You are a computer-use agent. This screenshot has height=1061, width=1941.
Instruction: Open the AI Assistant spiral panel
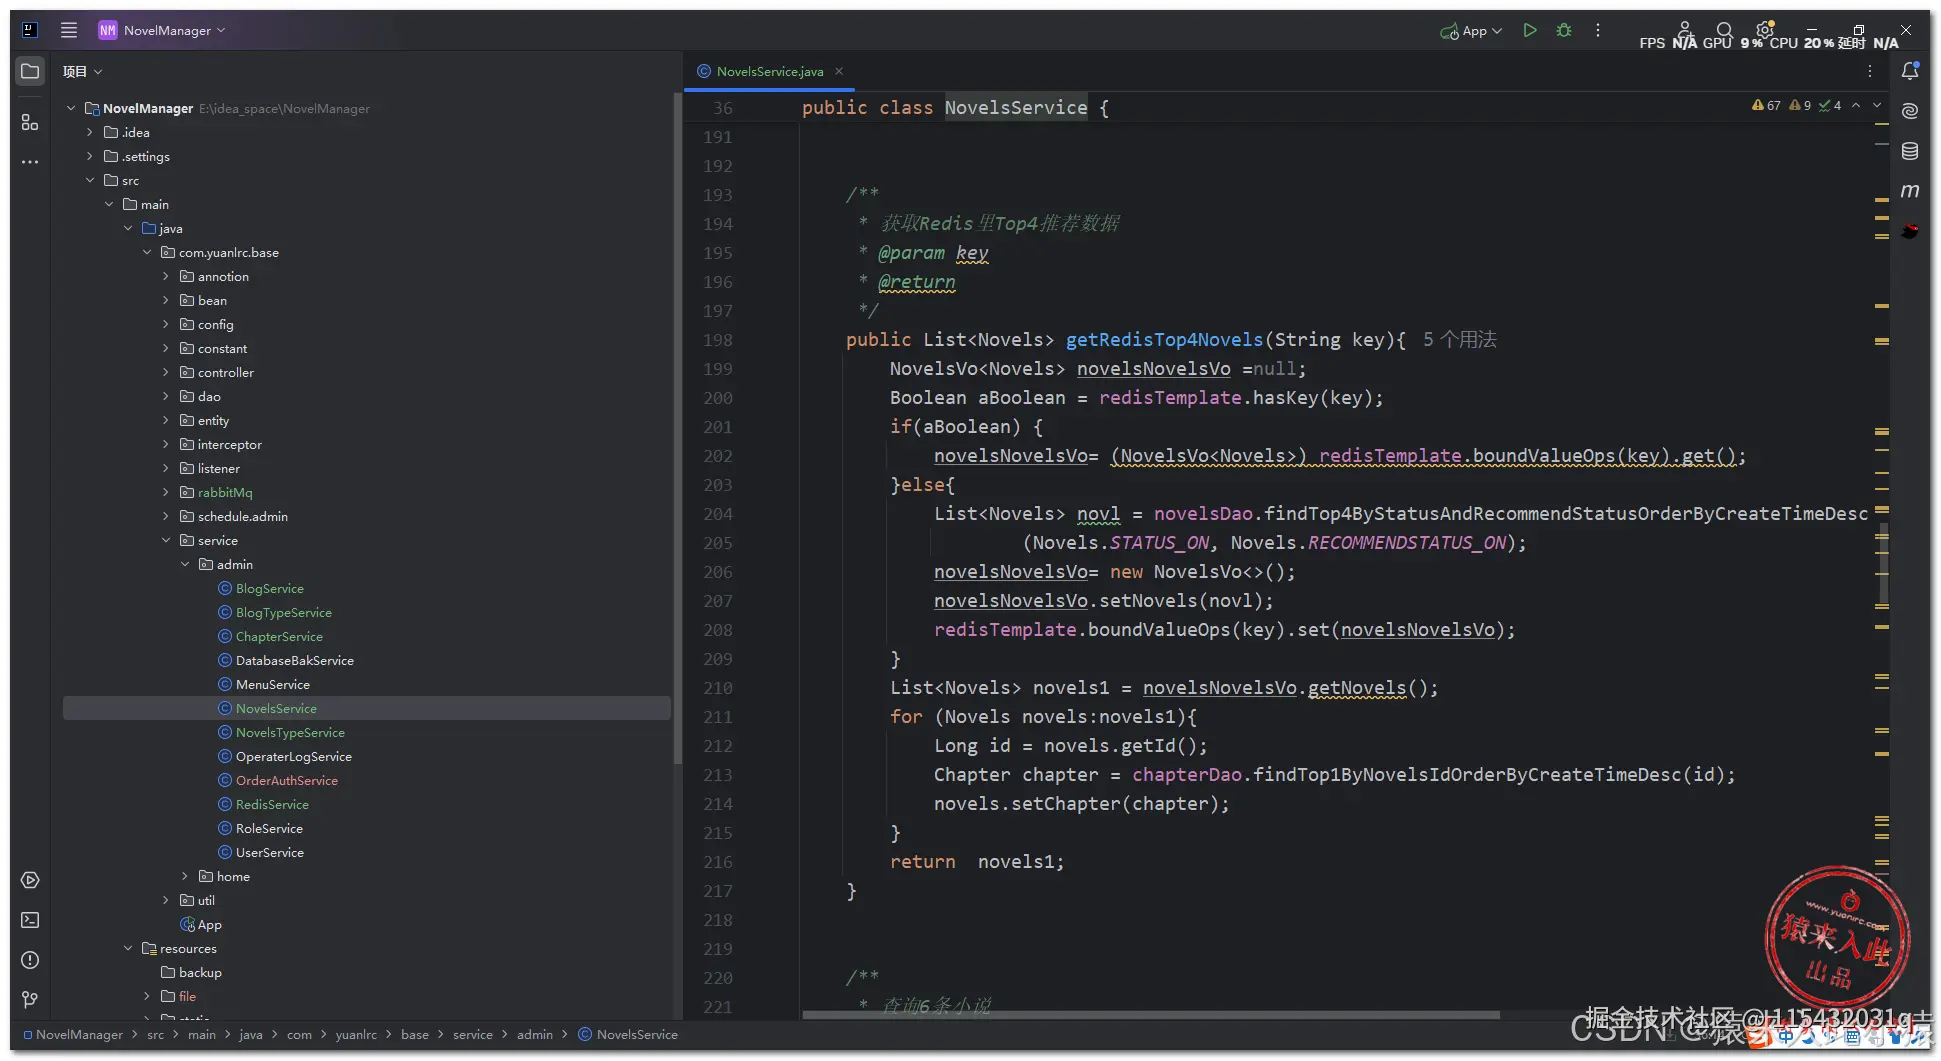(x=1910, y=111)
